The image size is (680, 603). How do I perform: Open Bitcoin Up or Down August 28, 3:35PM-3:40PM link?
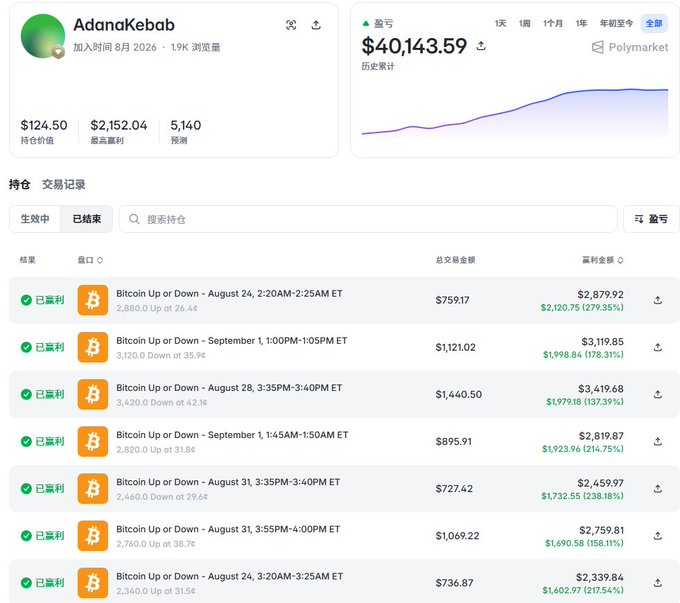tap(229, 388)
